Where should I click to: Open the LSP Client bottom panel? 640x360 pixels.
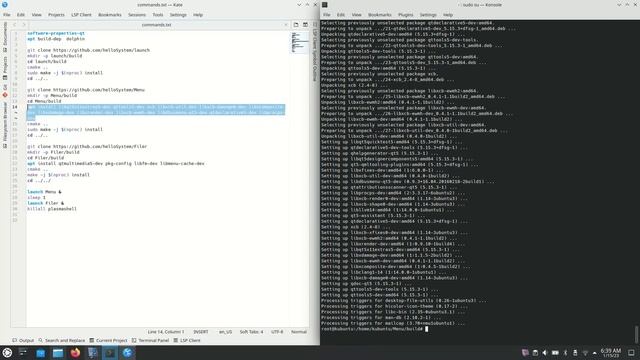click(x=187, y=340)
